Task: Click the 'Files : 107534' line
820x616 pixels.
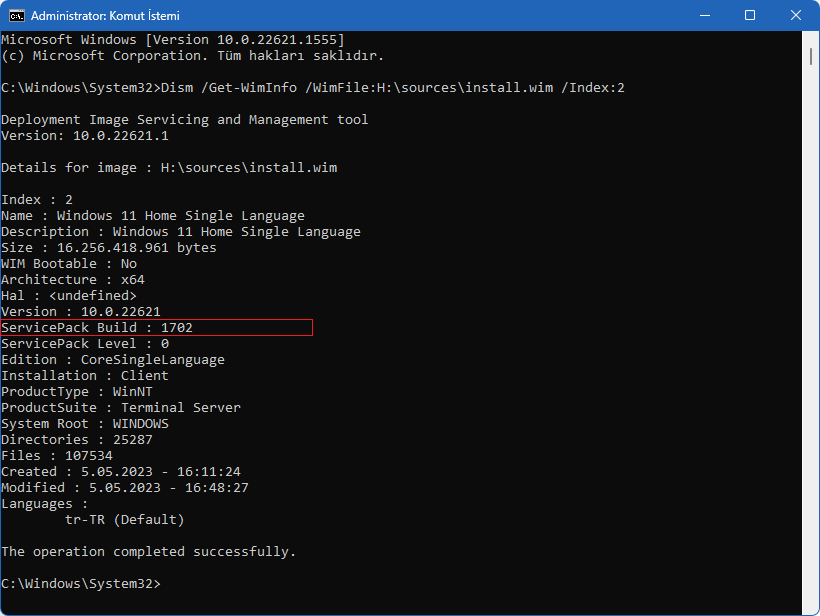Action: click(57, 456)
